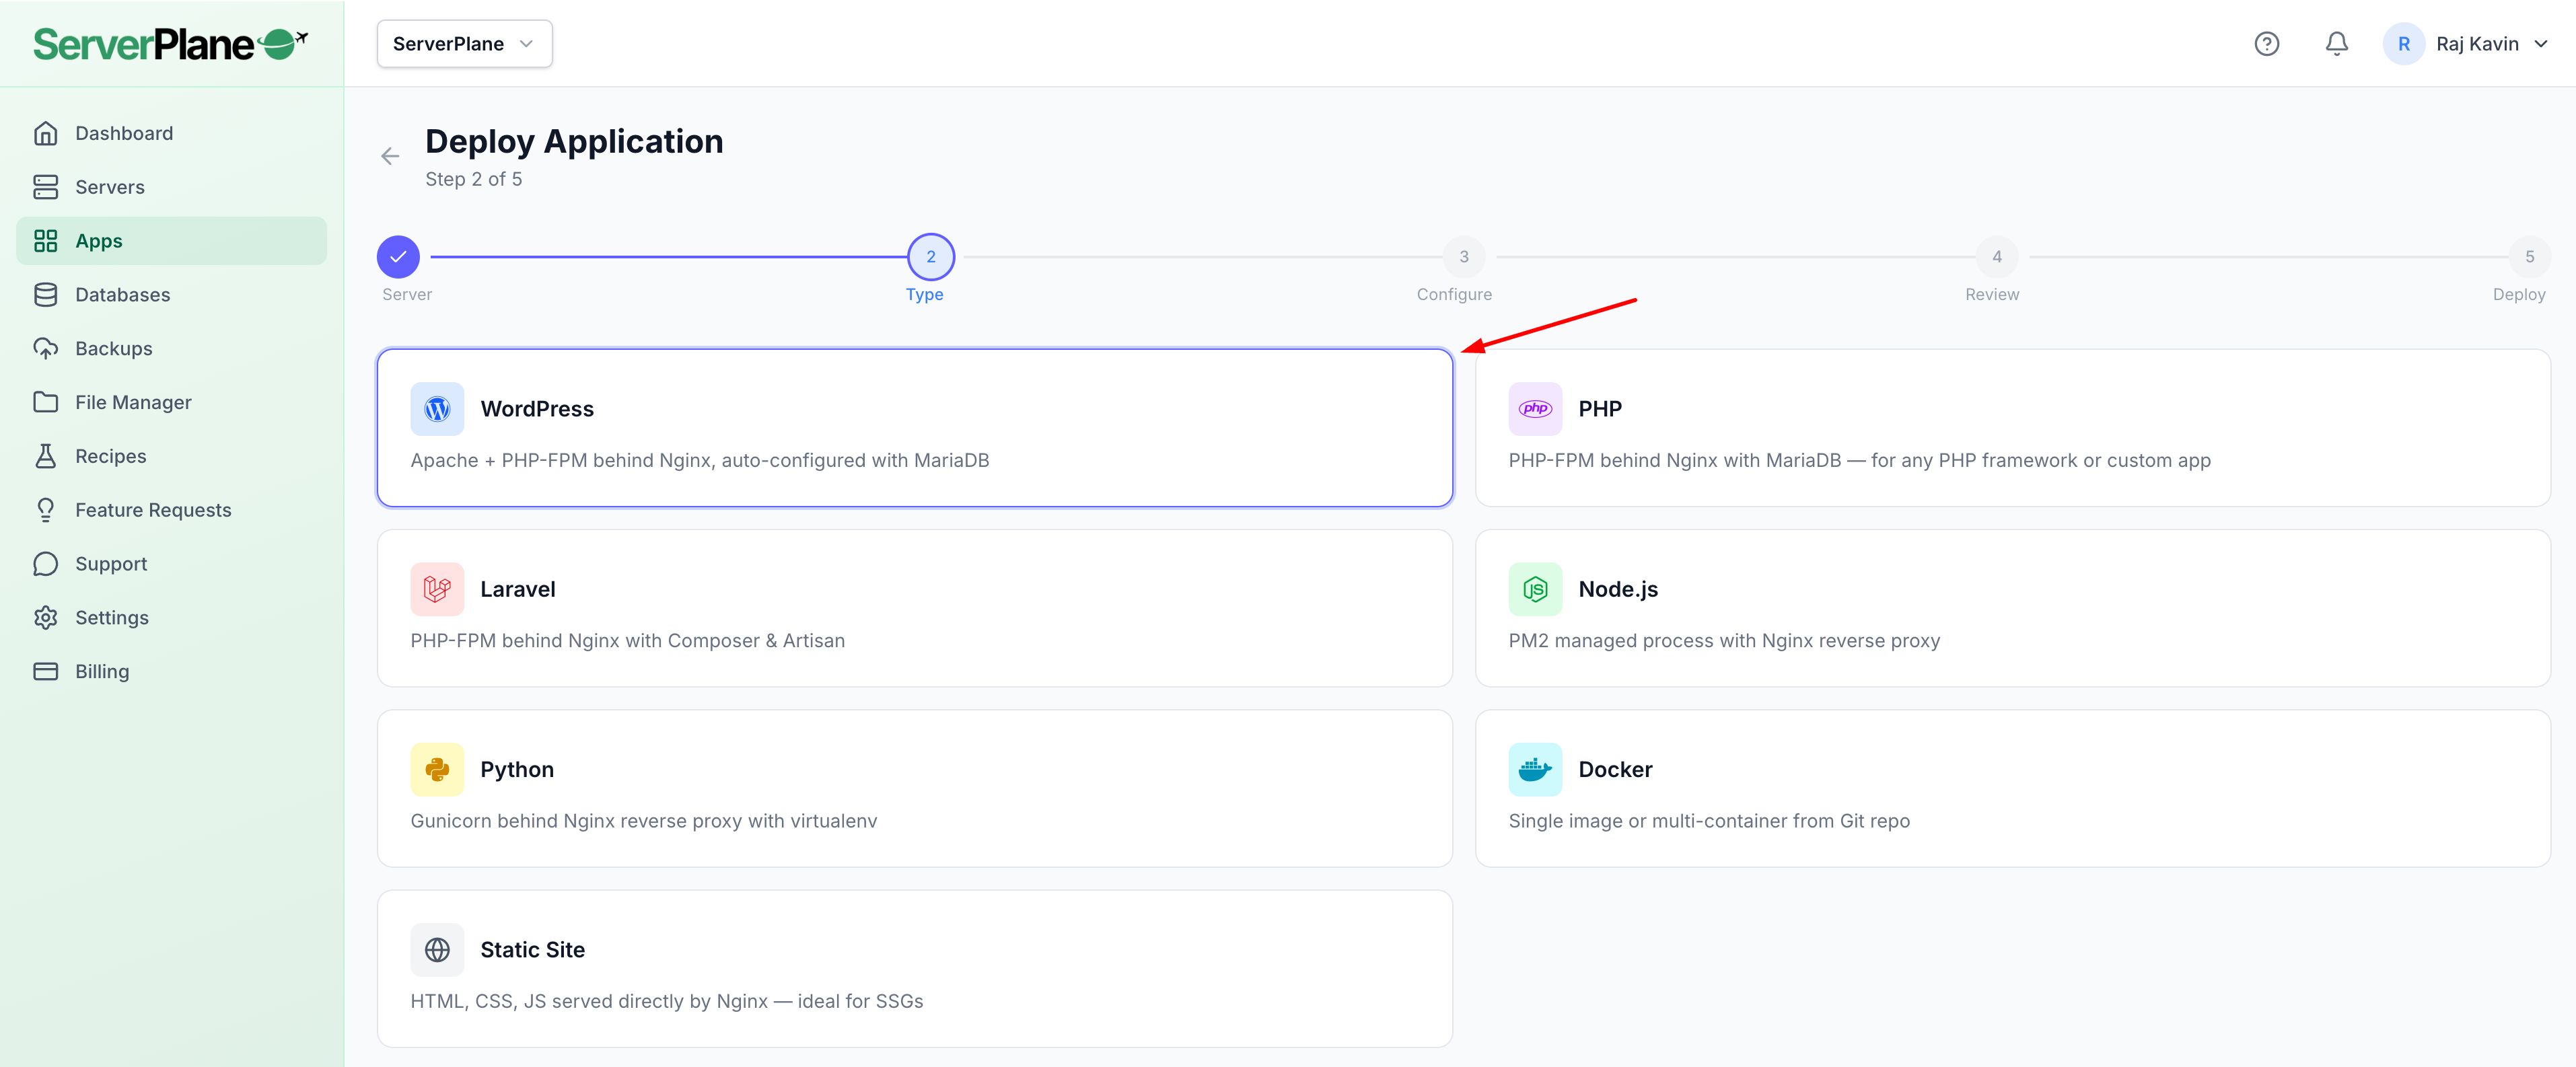Click the Python logo icon
This screenshot has height=1067, width=2576.
click(437, 769)
